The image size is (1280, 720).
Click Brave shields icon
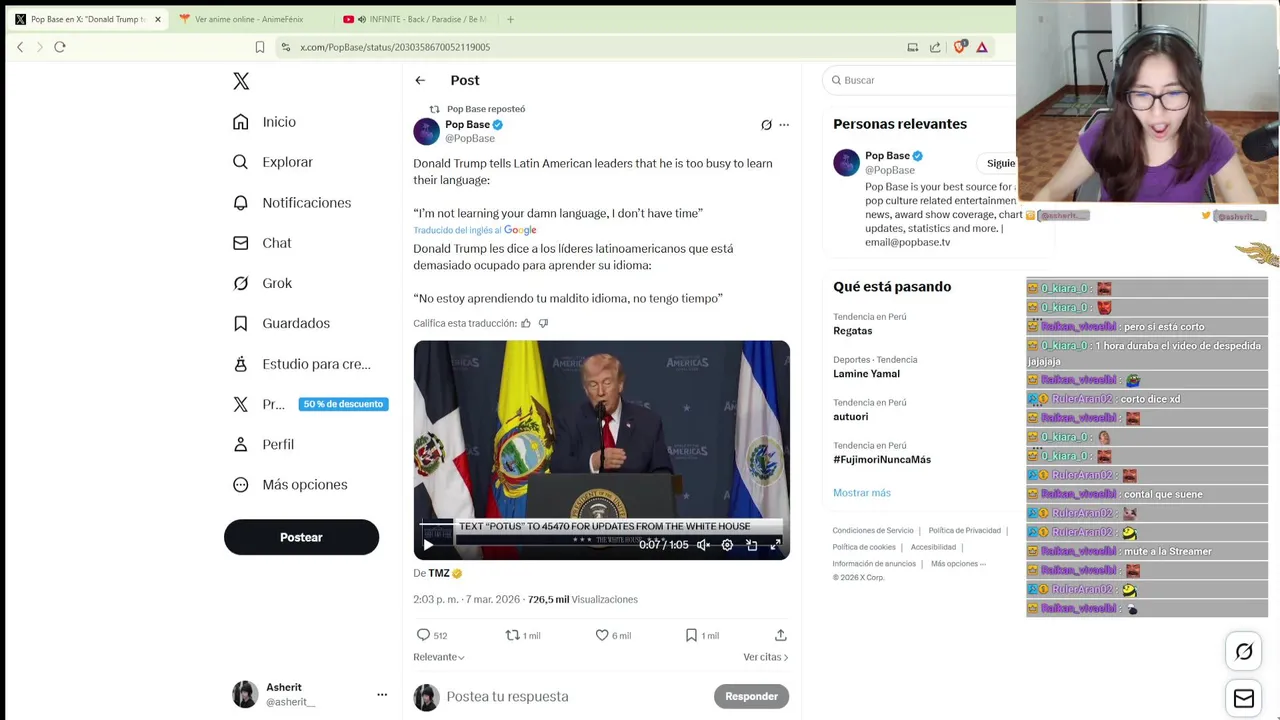[x=960, y=47]
